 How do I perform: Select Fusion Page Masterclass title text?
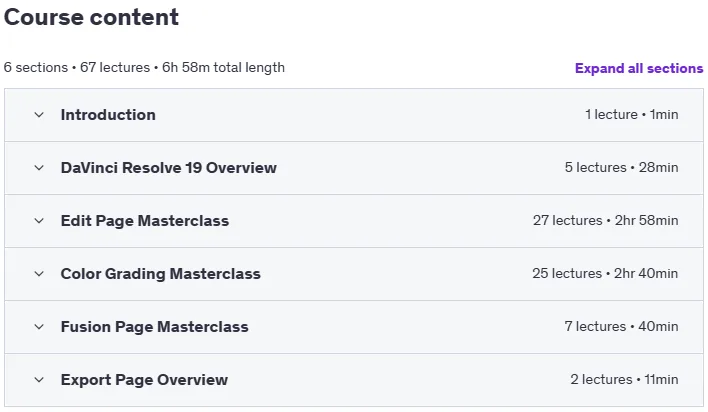(155, 327)
